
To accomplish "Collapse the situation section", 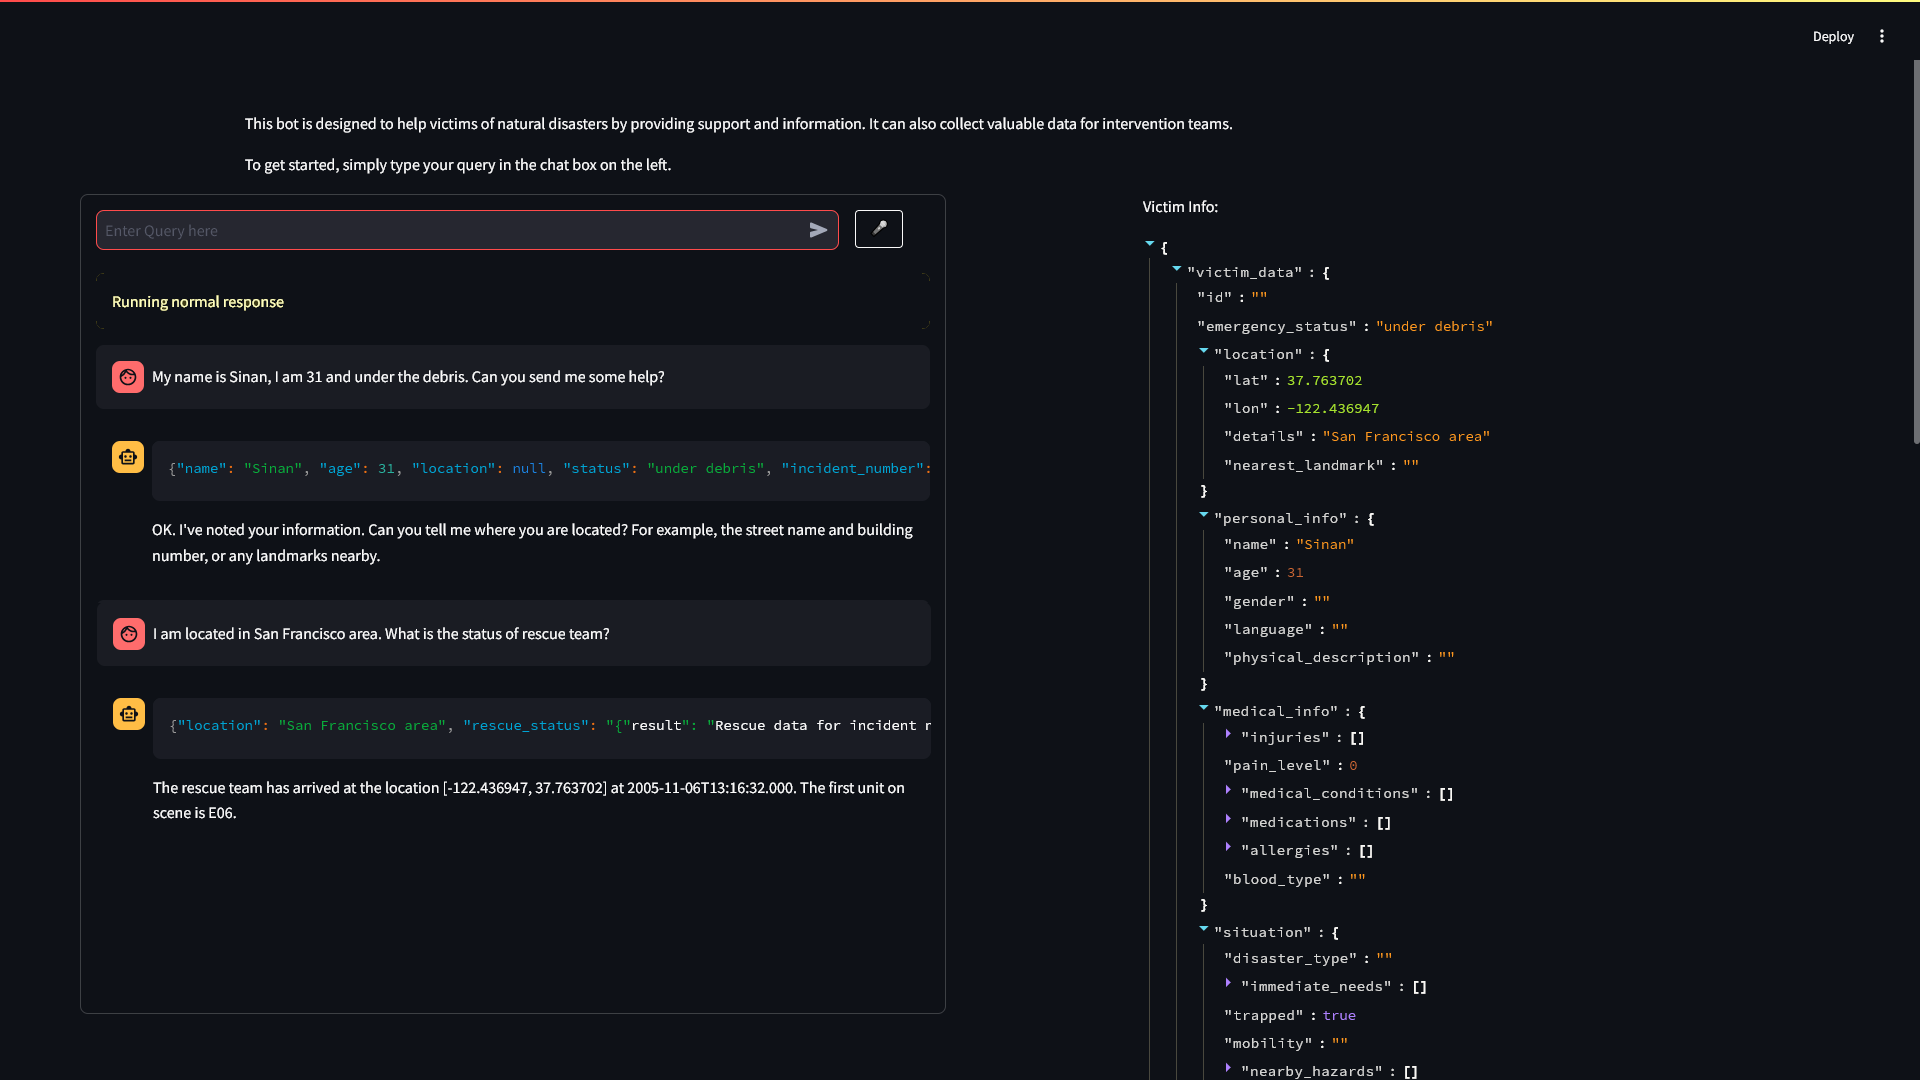I will click(1204, 929).
